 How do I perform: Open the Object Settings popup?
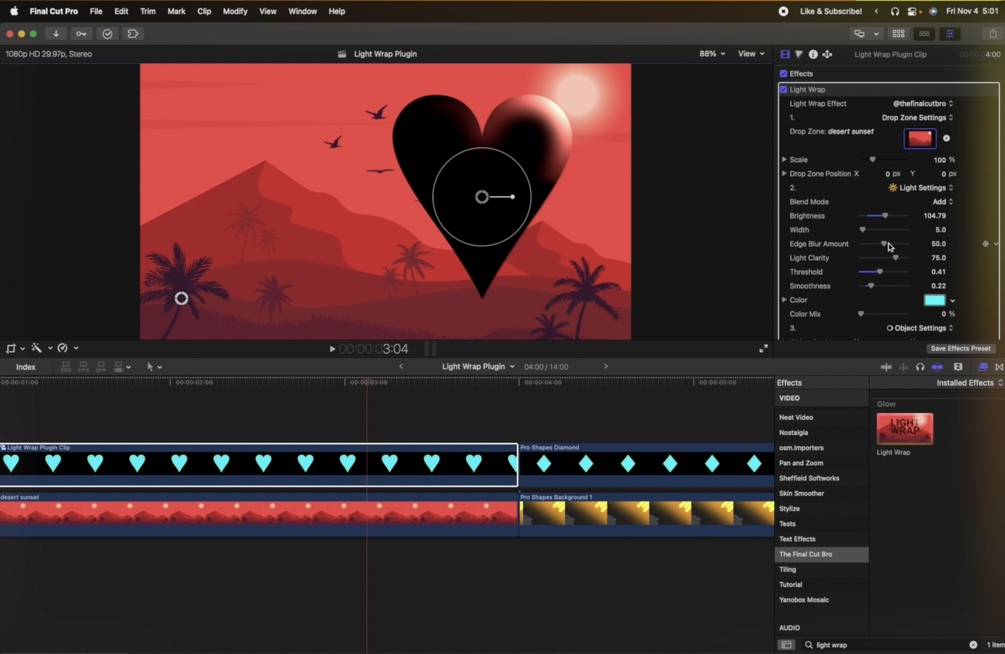920,328
